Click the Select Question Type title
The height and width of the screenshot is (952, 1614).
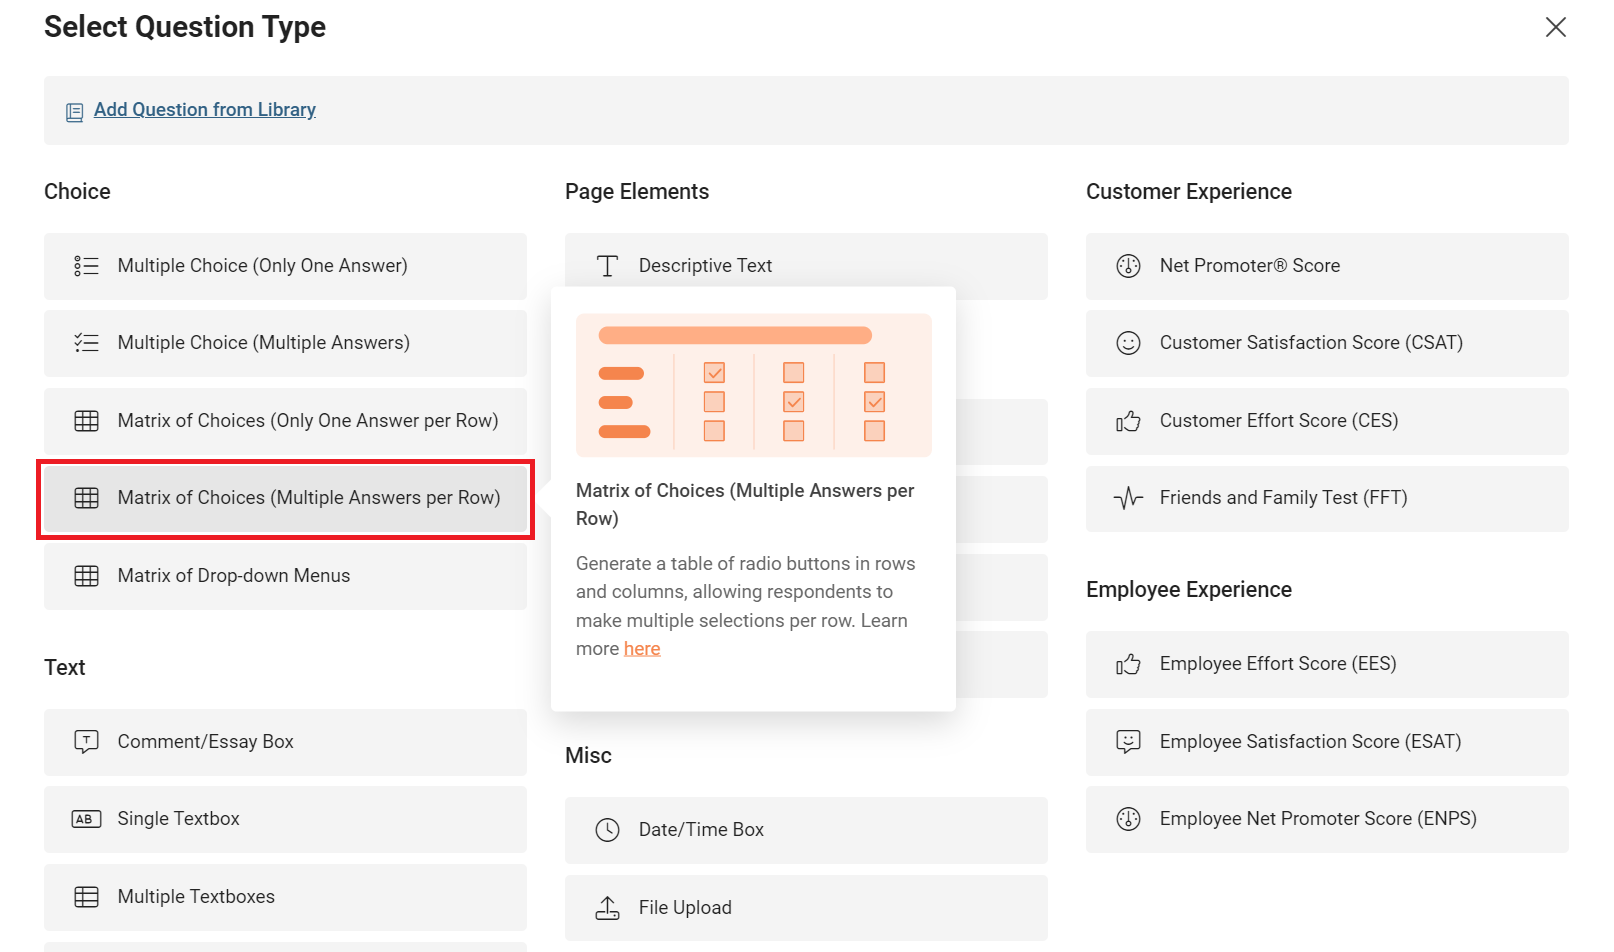click(x=185, y=27)
